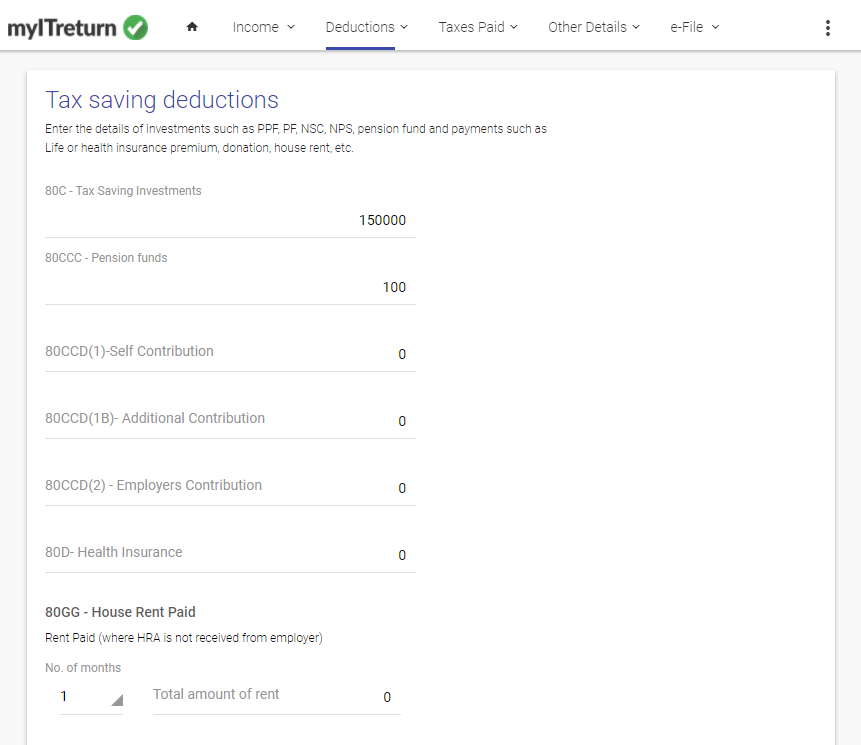861x745 pixels.
Task: Open the Deductions dropdown menu
Action: (366, 27)
